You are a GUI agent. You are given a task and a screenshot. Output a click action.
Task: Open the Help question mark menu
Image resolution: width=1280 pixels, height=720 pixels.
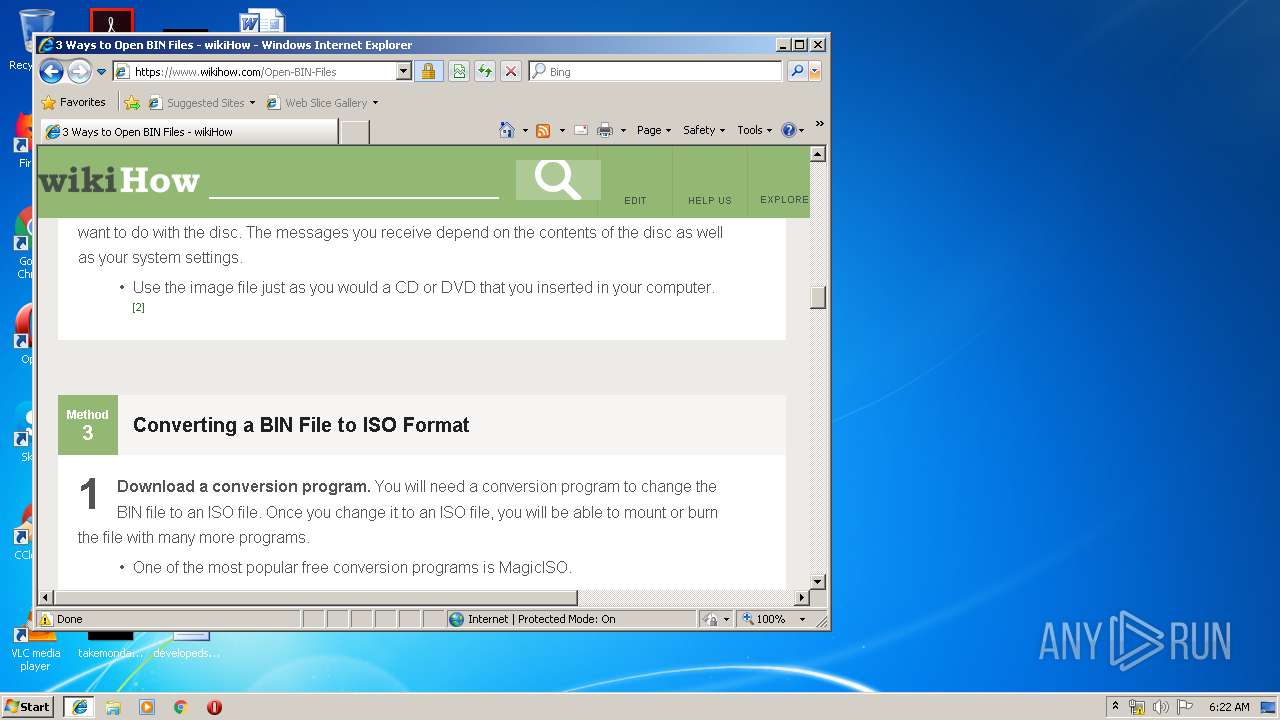click(x=792, y=130)
